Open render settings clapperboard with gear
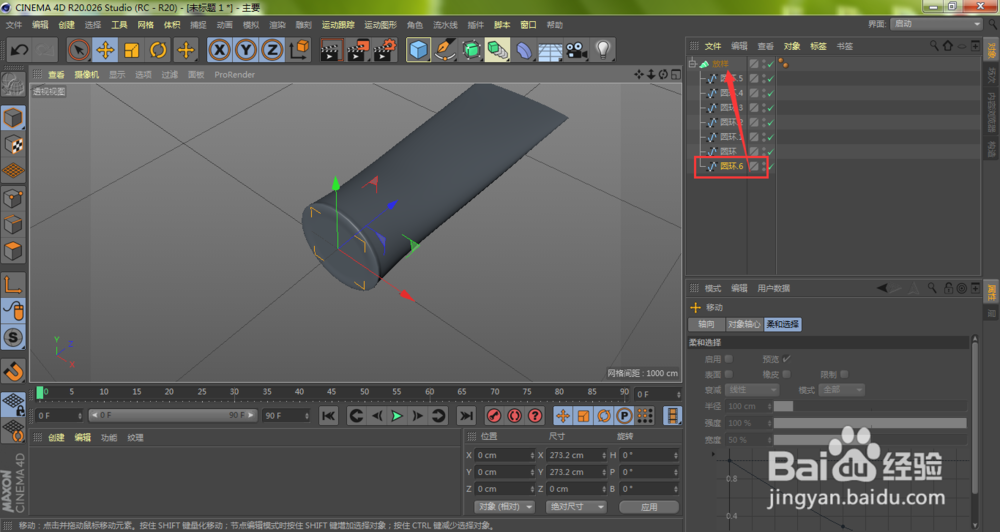This screenshot has height=532, width=1000. (385, 49)
